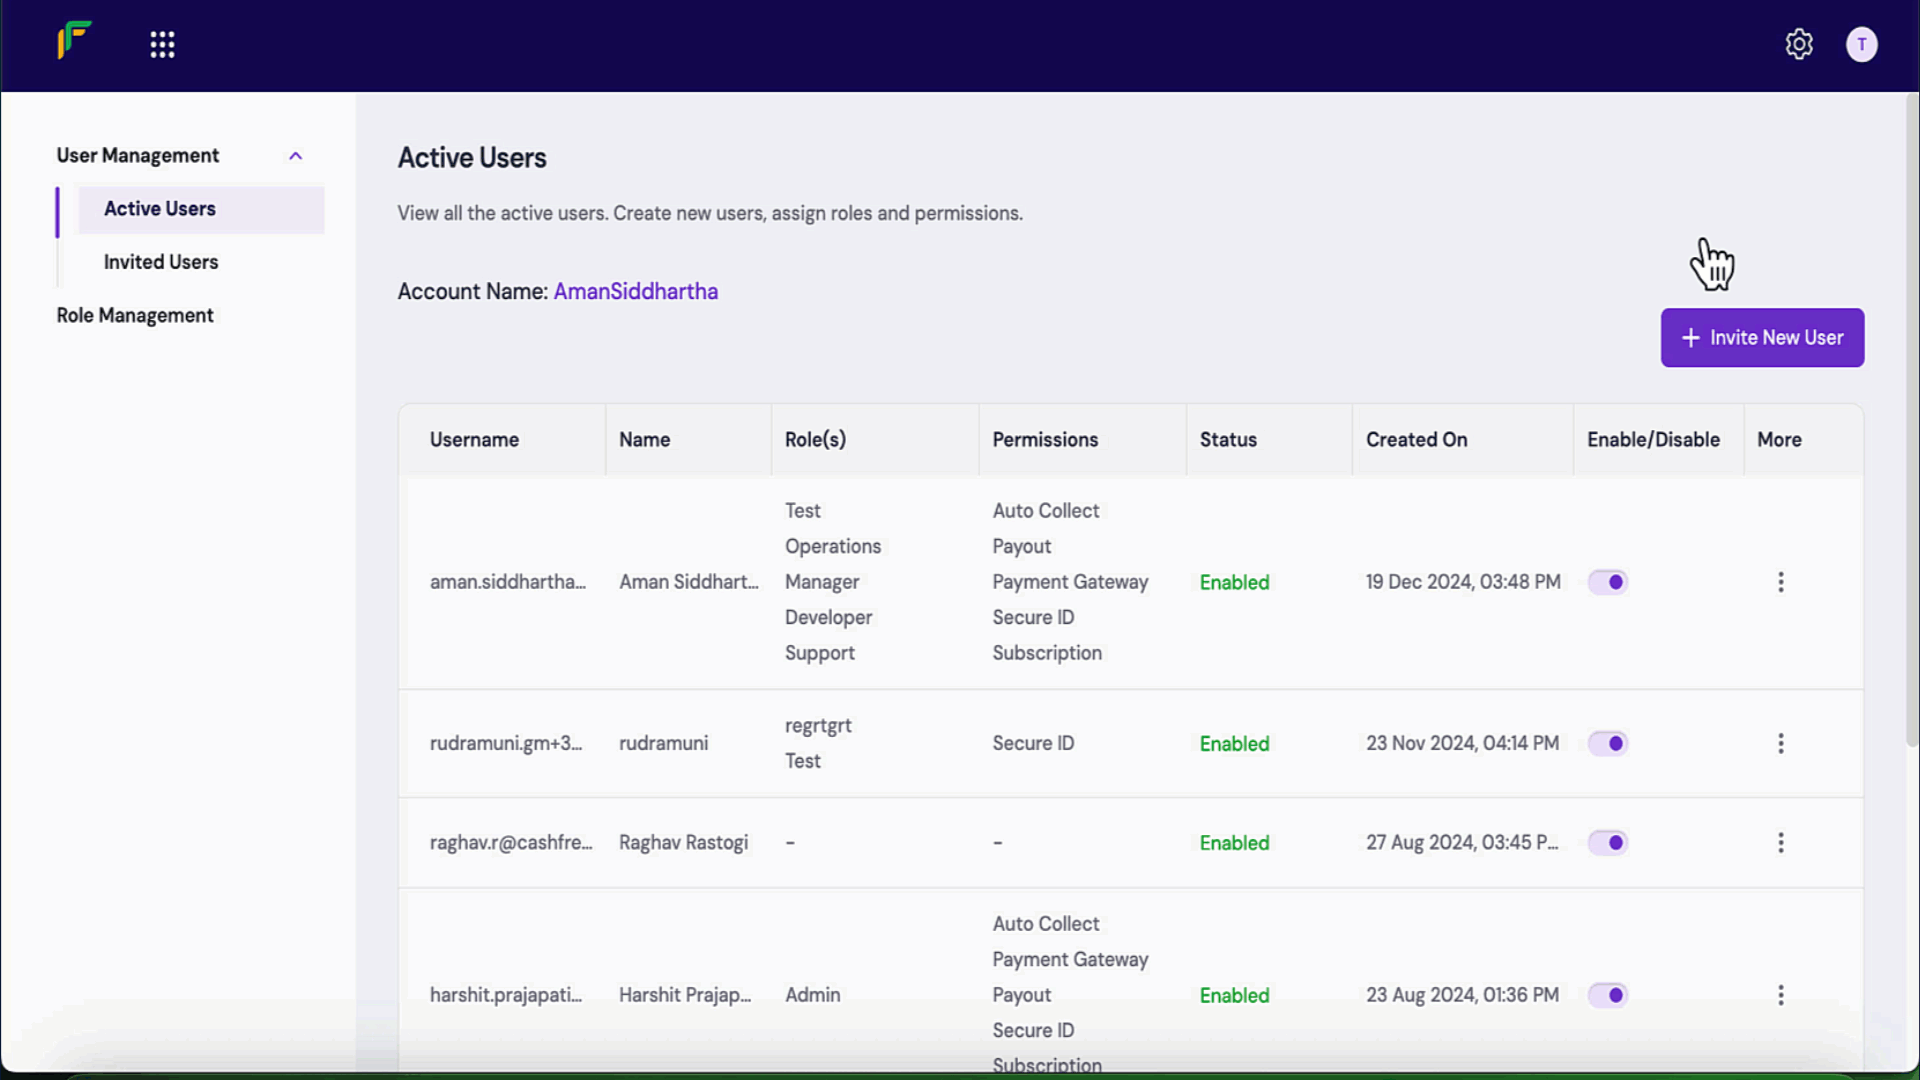Toggle off rudramuni user access
This screenshot has height=1080, width=1920.
tap(1608, 743)
